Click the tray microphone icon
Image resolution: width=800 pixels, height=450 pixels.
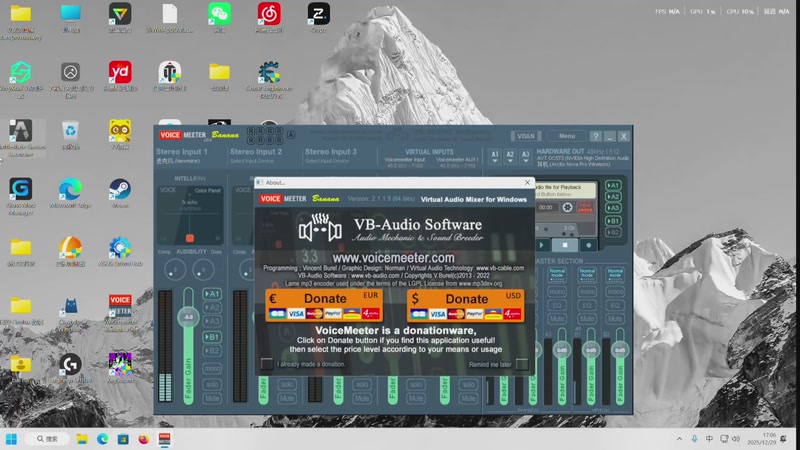694,439
